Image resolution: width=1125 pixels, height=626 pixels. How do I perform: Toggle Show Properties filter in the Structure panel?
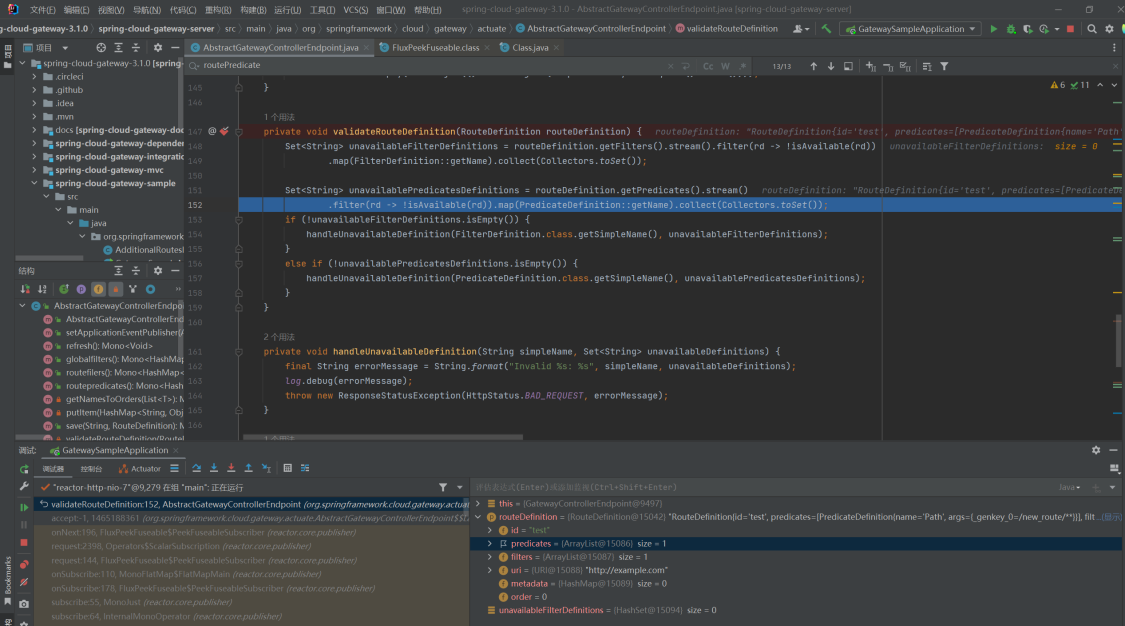[x=81, y=289]
